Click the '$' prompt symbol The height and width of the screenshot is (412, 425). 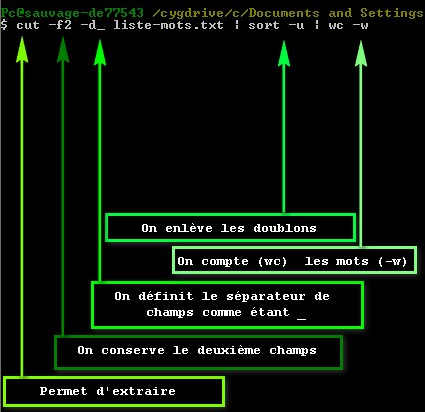[x=4, y=25]
